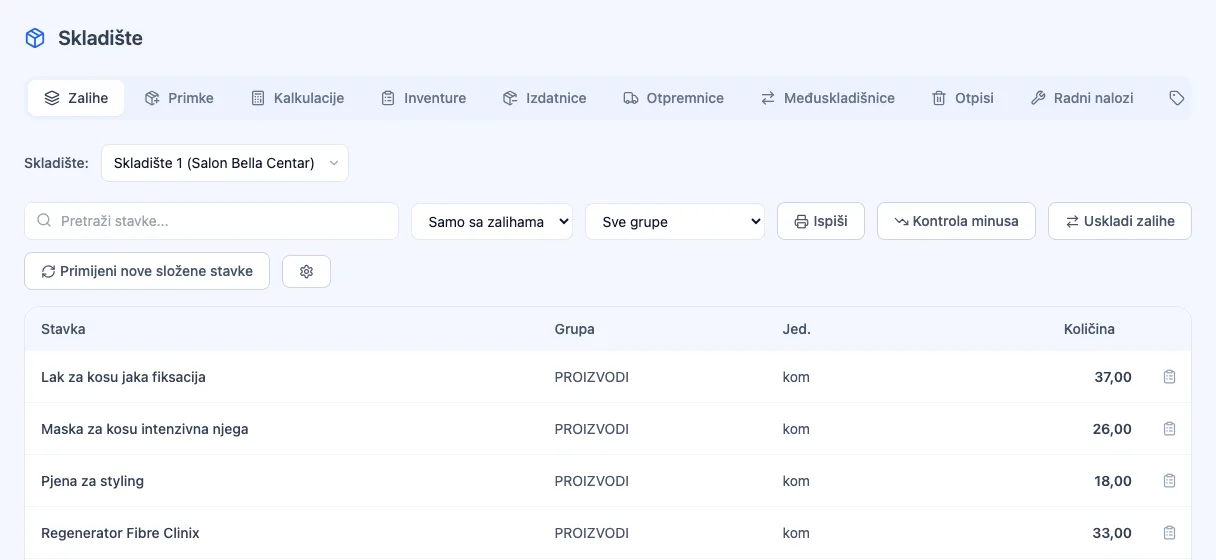Click the Uskladi zalihe button
The width and height of the screenshot is (1216, 560).
[x=1120, y=221]
